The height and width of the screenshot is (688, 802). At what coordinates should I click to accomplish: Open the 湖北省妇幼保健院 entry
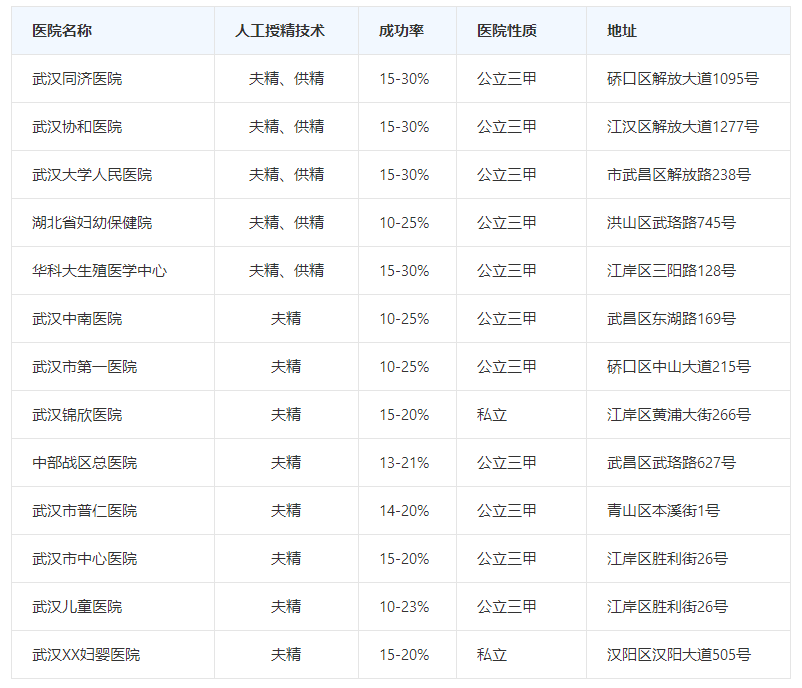point(92,223)
